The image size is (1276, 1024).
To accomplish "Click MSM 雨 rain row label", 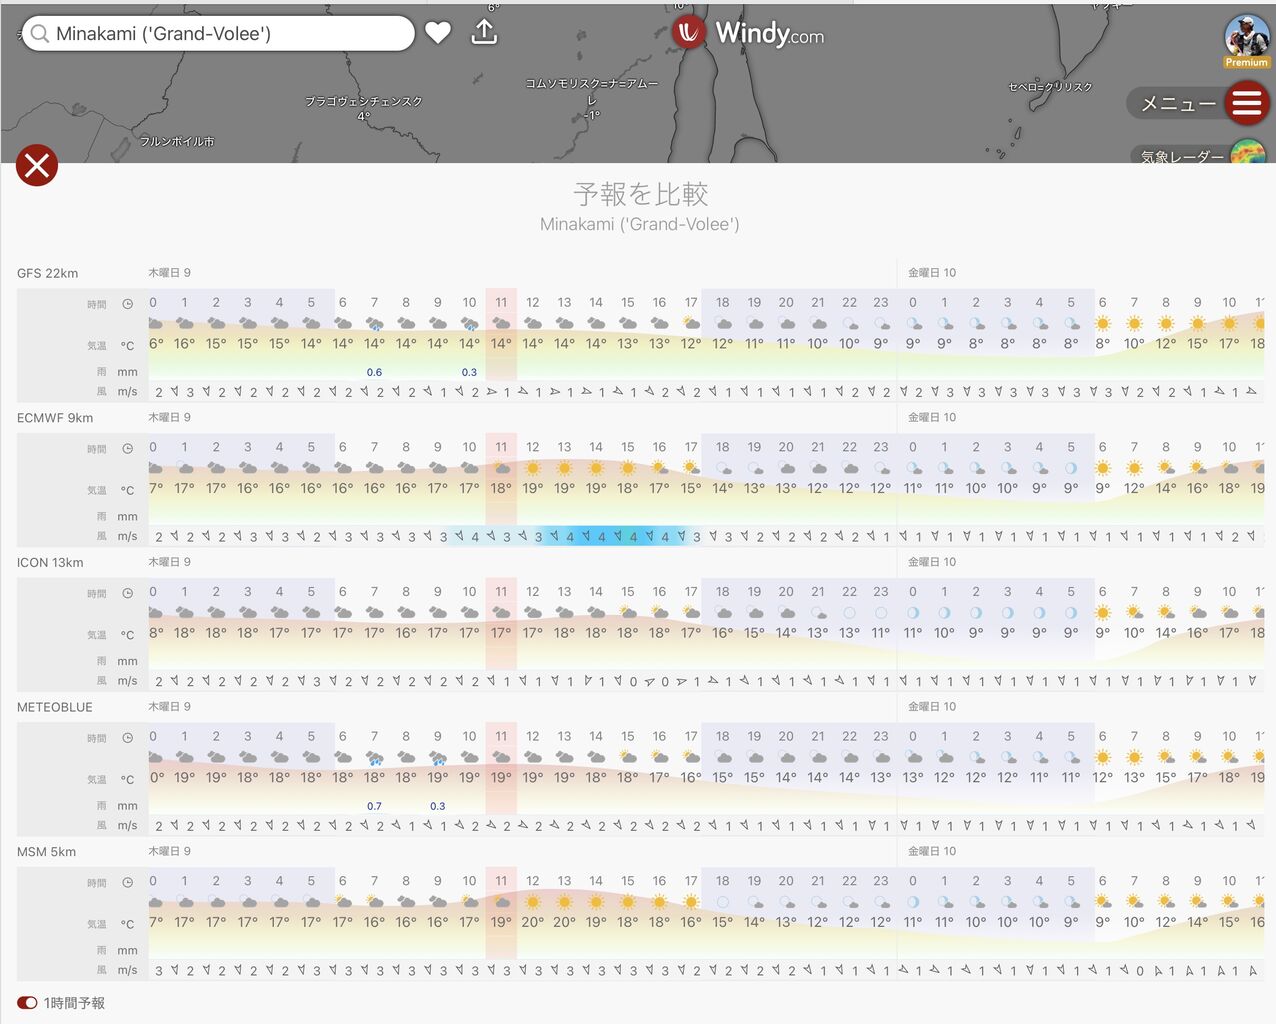I will click(x=101, y=950).
